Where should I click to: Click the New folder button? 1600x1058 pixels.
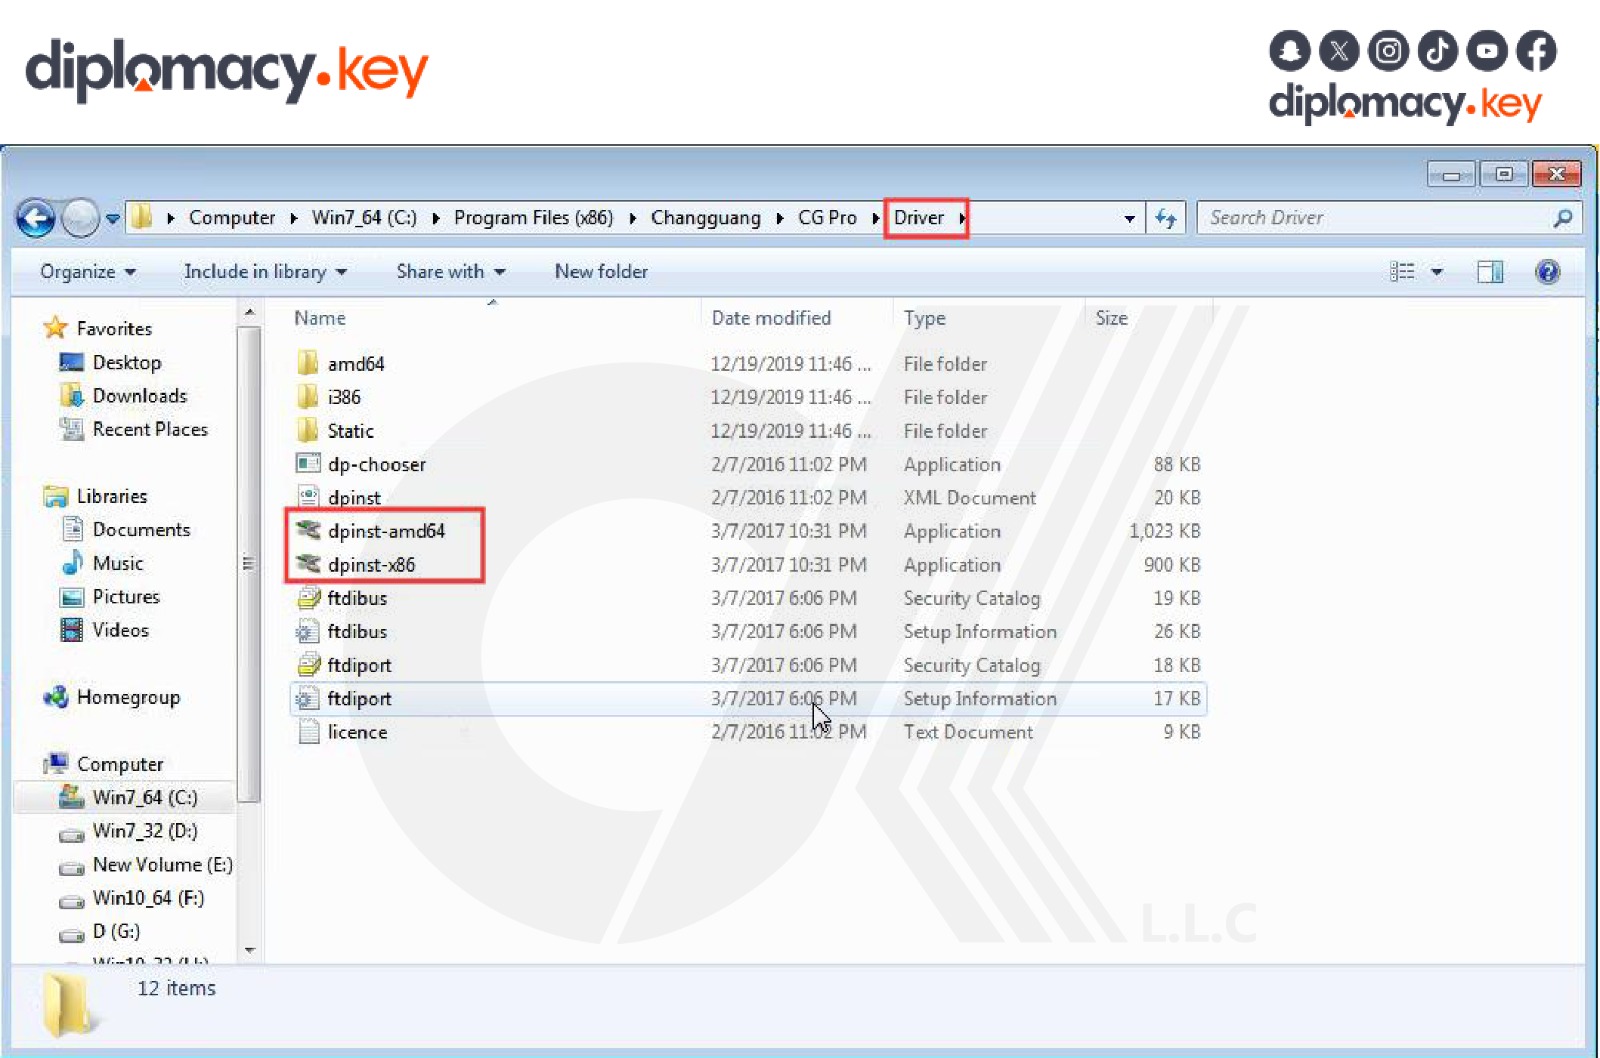click(x=601, y=272)
